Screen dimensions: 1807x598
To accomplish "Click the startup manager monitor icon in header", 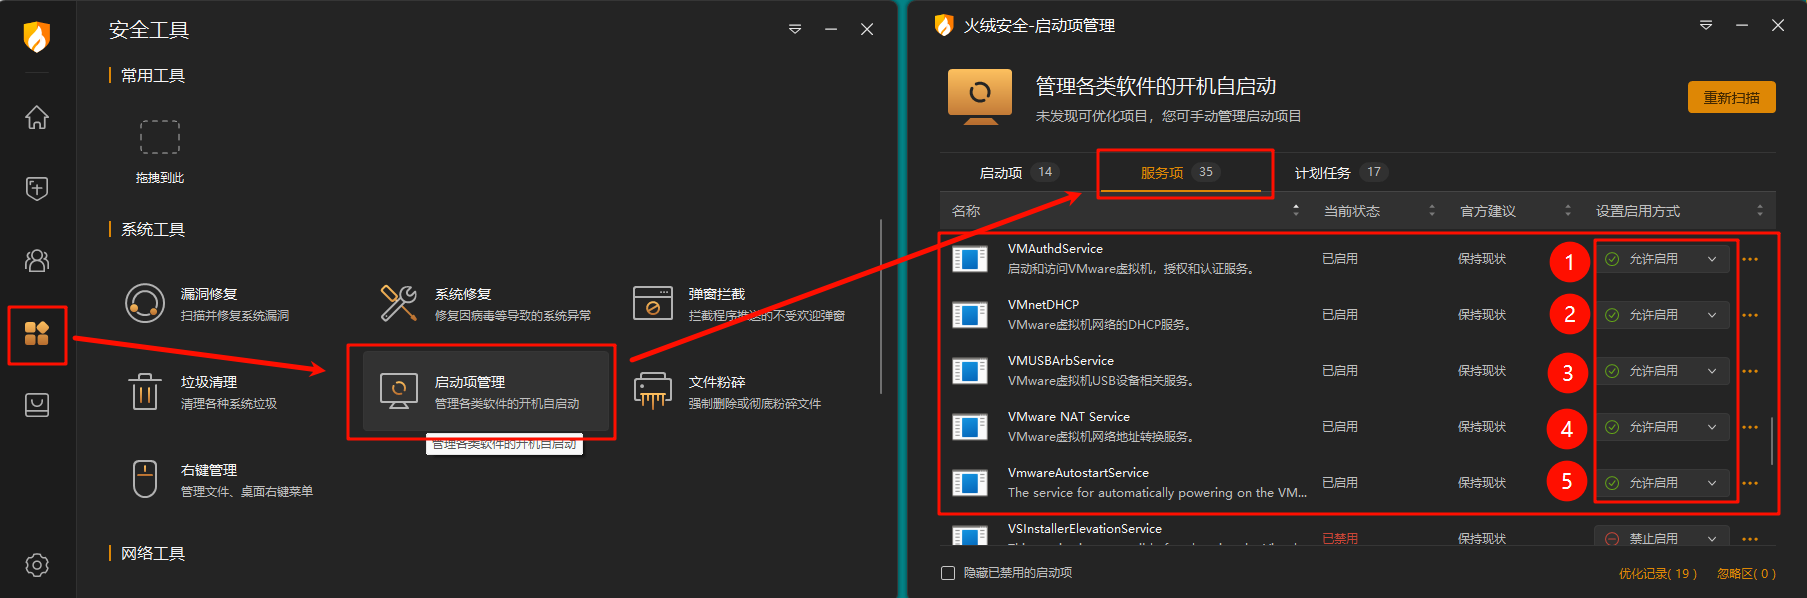I will [x=980, y=97].
